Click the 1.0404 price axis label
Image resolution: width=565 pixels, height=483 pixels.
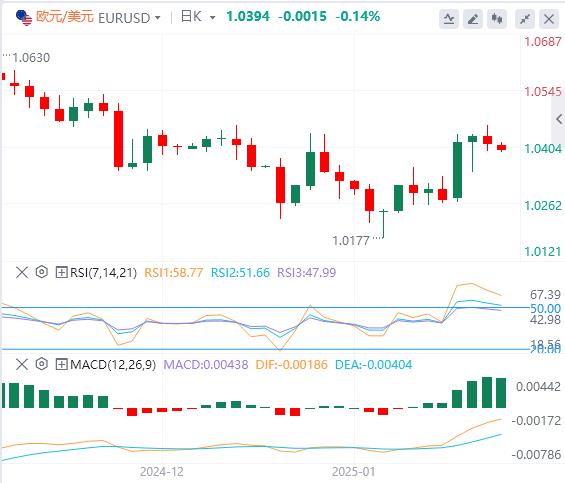point(543,149)
